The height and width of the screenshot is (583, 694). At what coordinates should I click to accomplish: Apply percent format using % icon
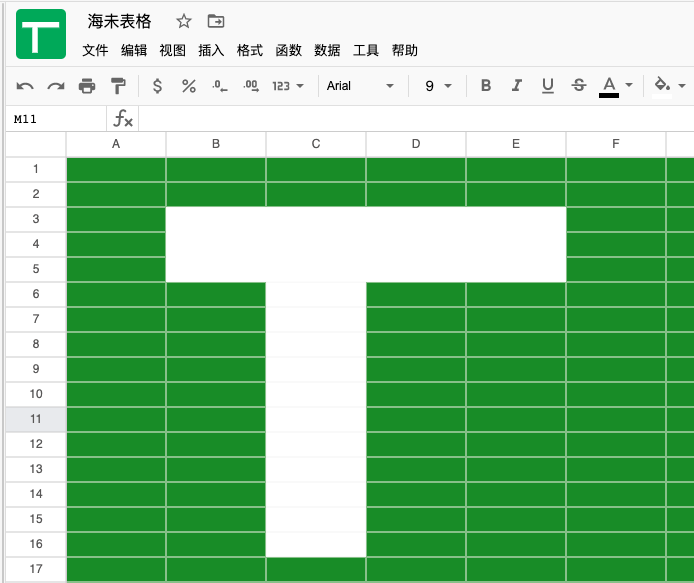click(x=188, y=86)
